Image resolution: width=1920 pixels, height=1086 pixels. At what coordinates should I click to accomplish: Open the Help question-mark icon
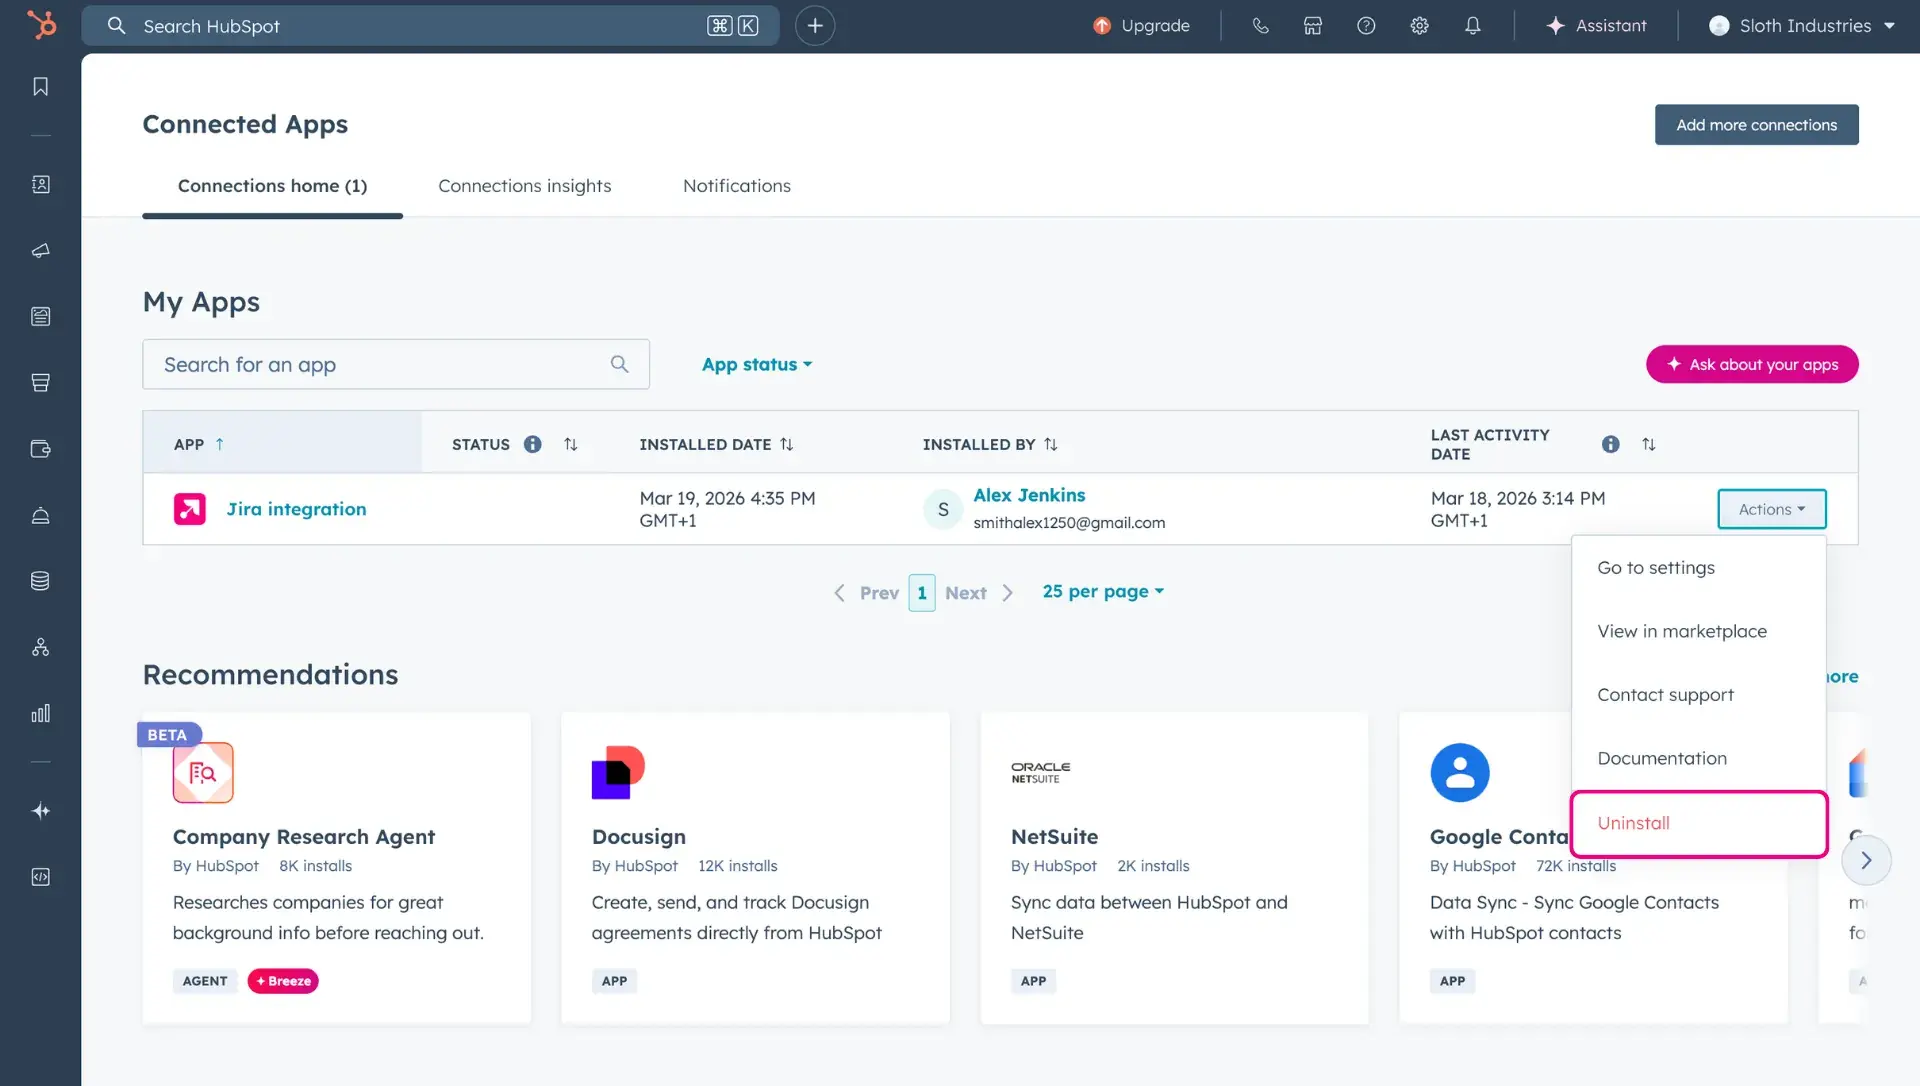click(1366, 25)
